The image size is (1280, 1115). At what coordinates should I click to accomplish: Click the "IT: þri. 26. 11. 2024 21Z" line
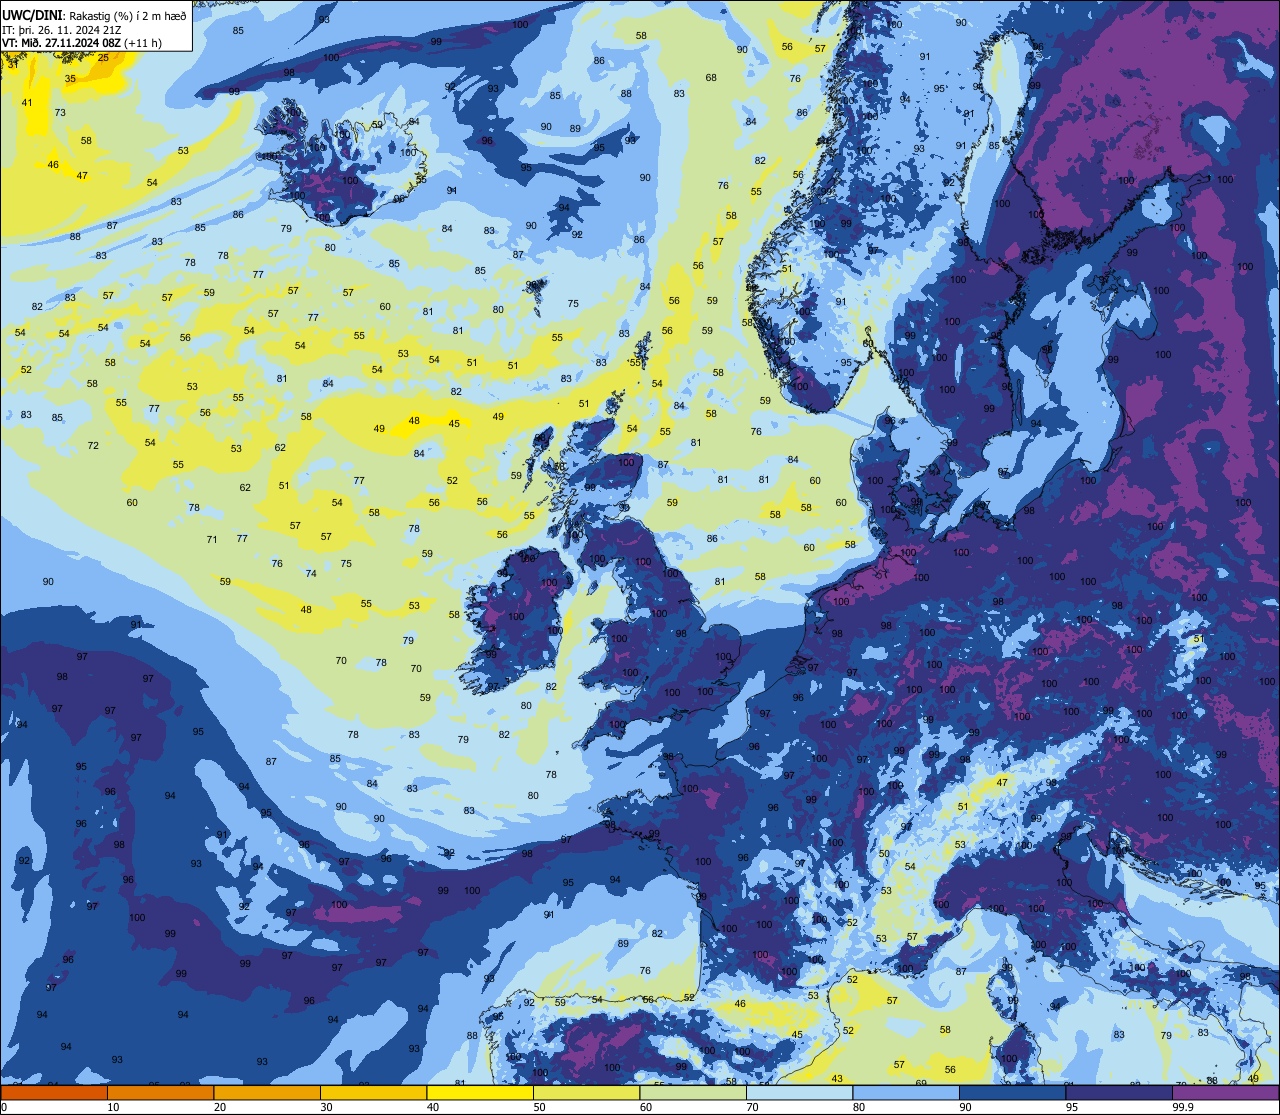[62, 30]
